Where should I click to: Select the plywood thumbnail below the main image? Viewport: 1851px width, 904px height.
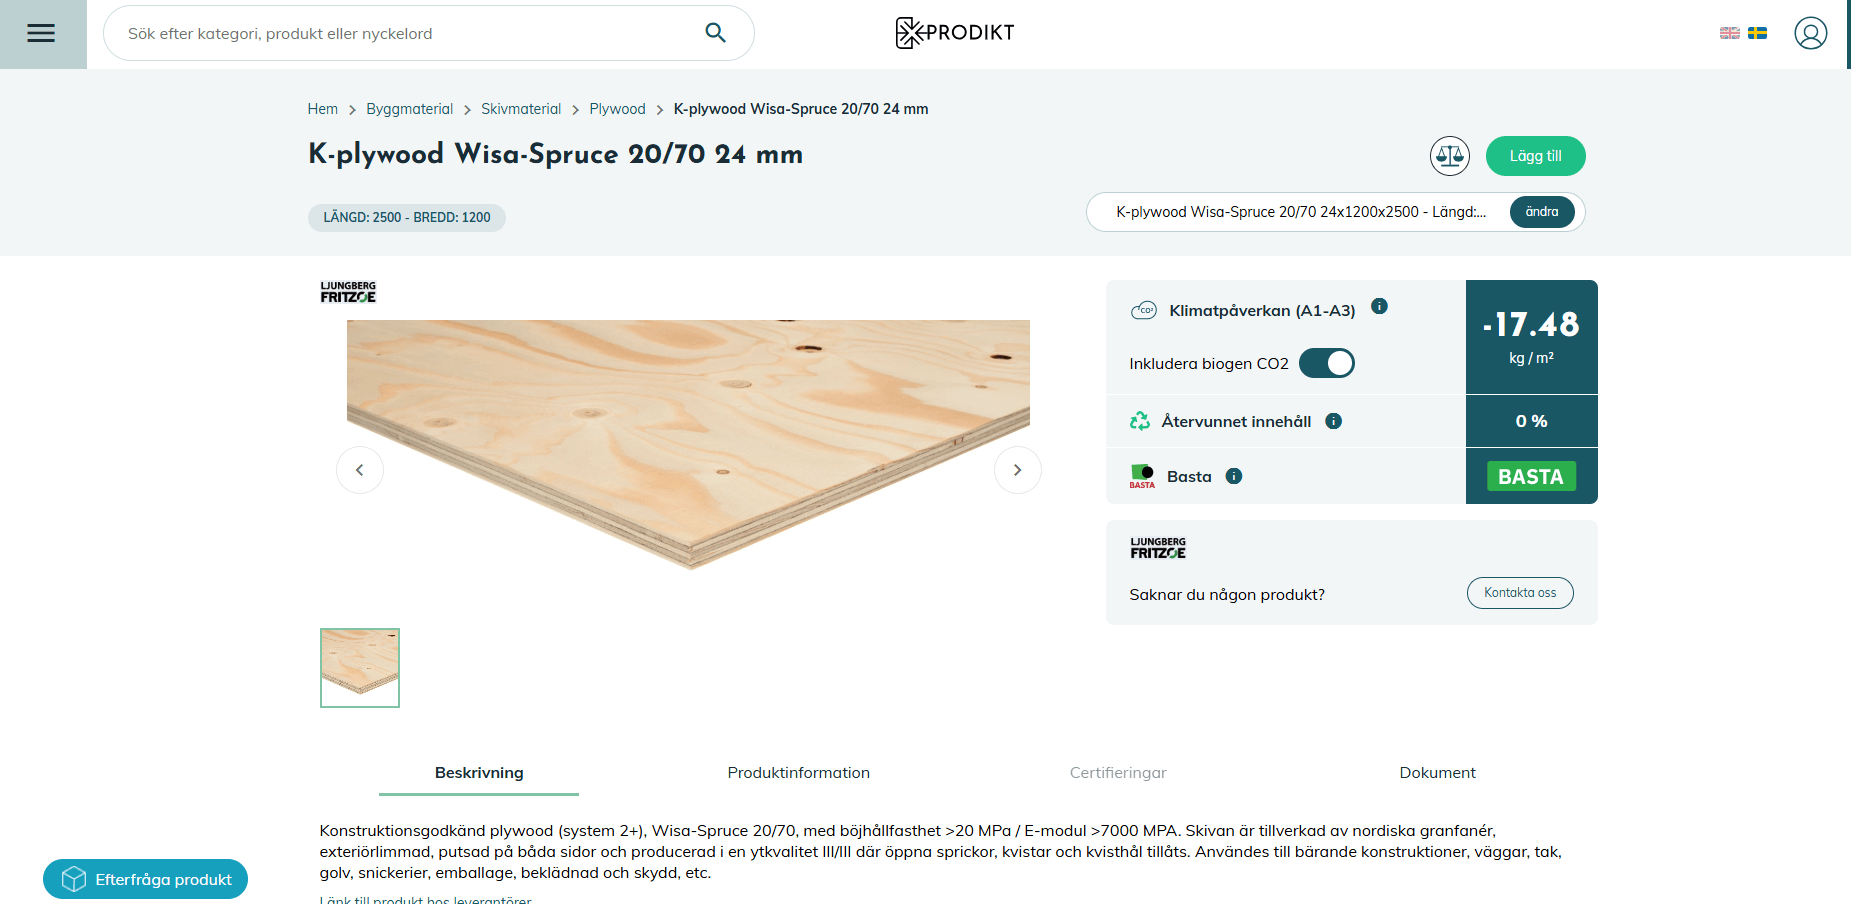point(359,667)
